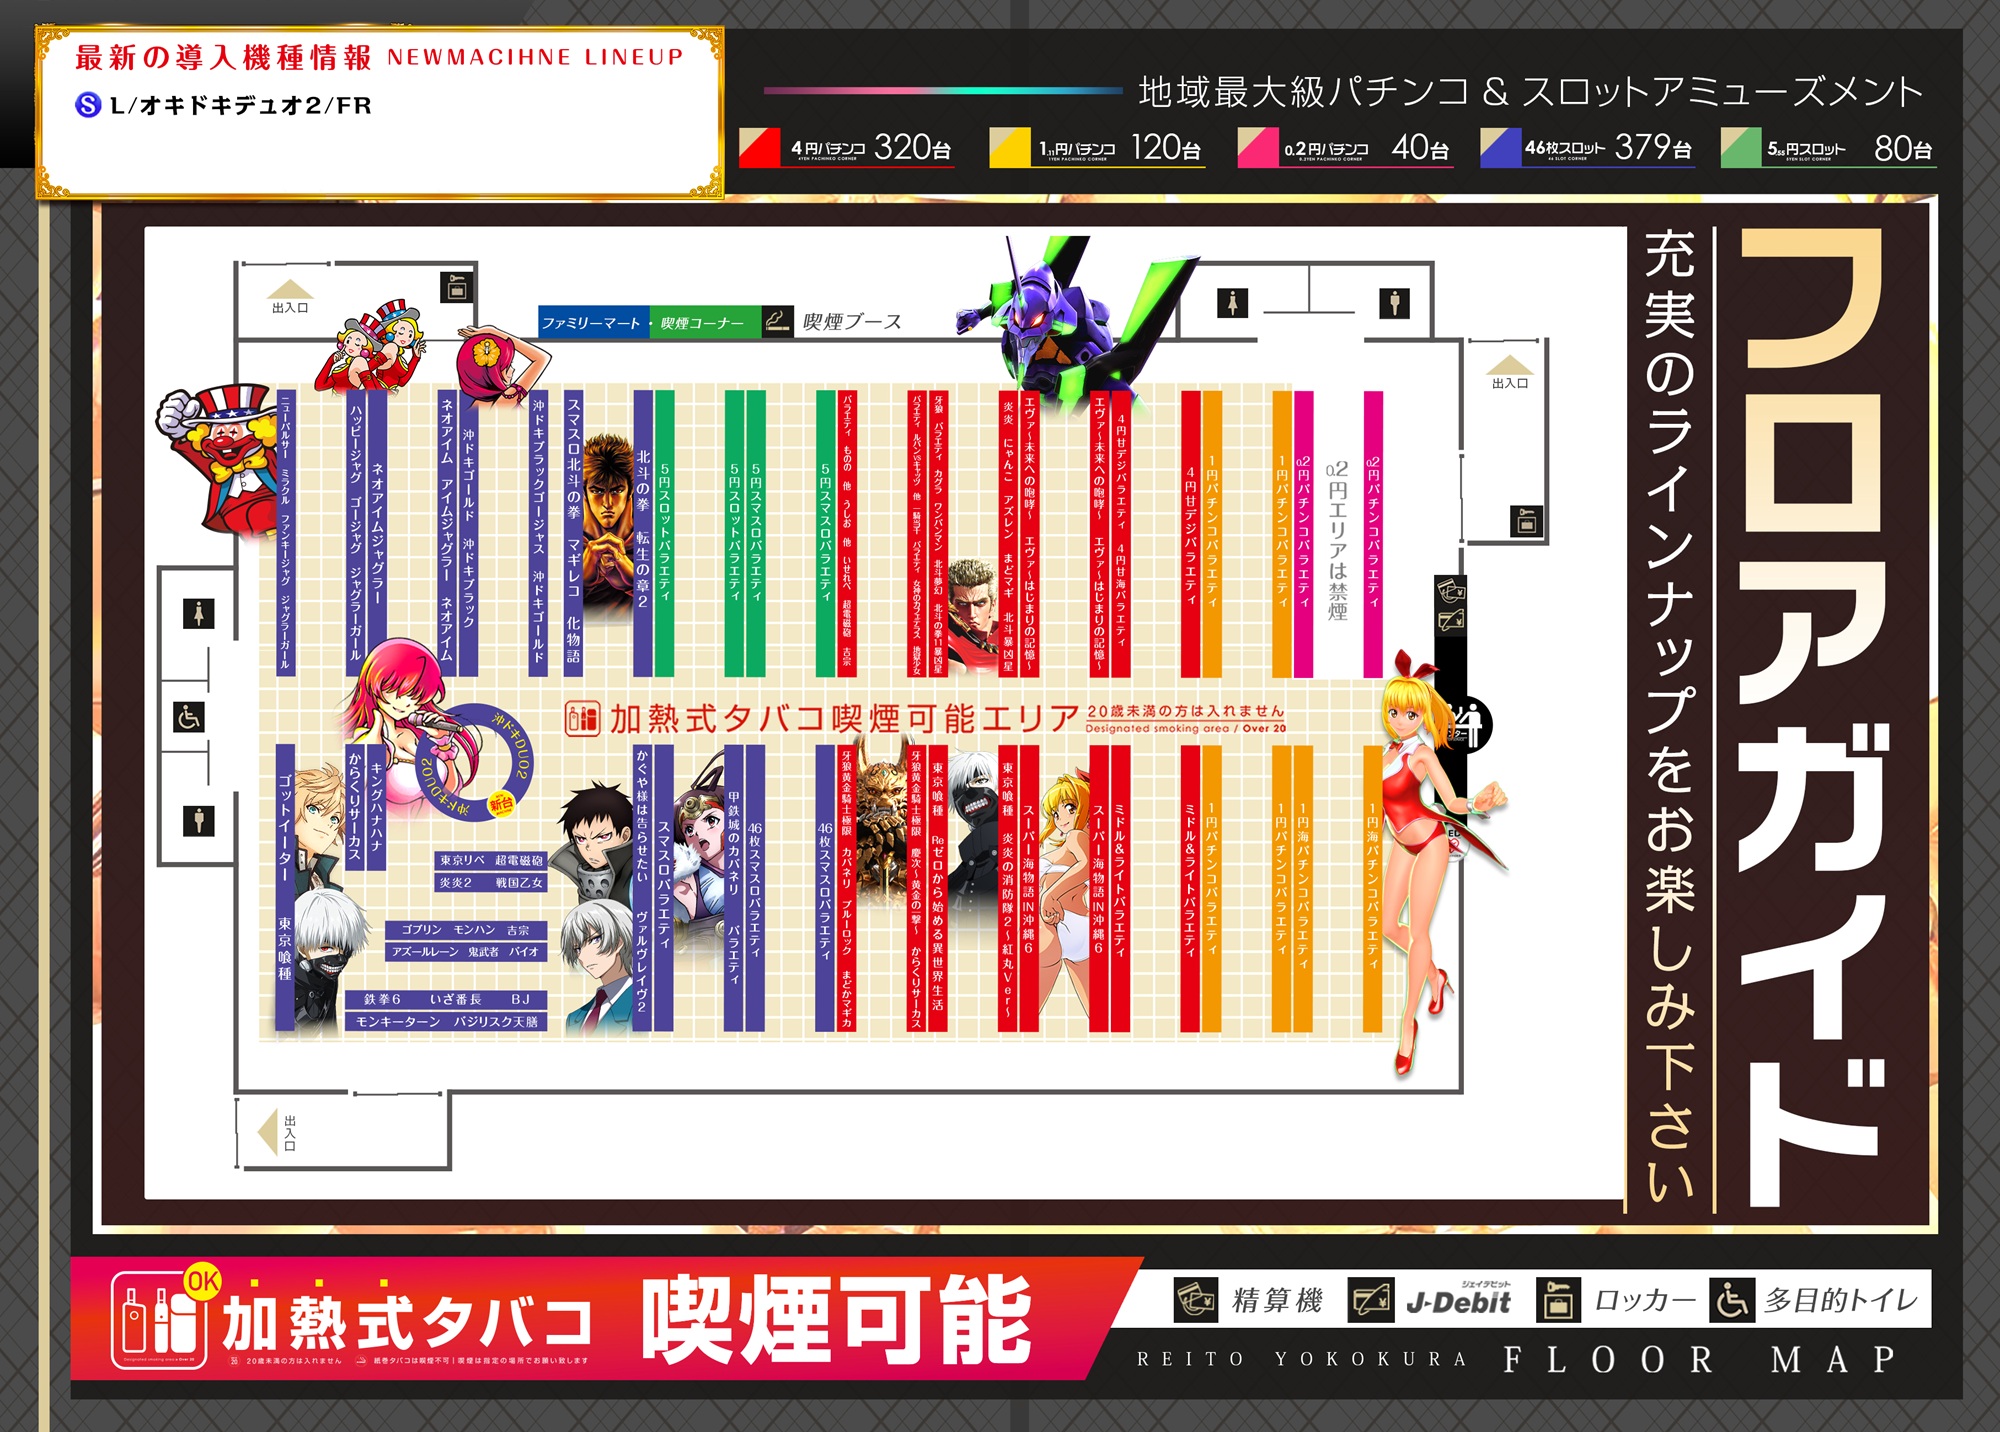The width and height of the screenshot is (2000, 1432).
Task: Click the smoking booth cigarette icon
Action: (777, 321)
